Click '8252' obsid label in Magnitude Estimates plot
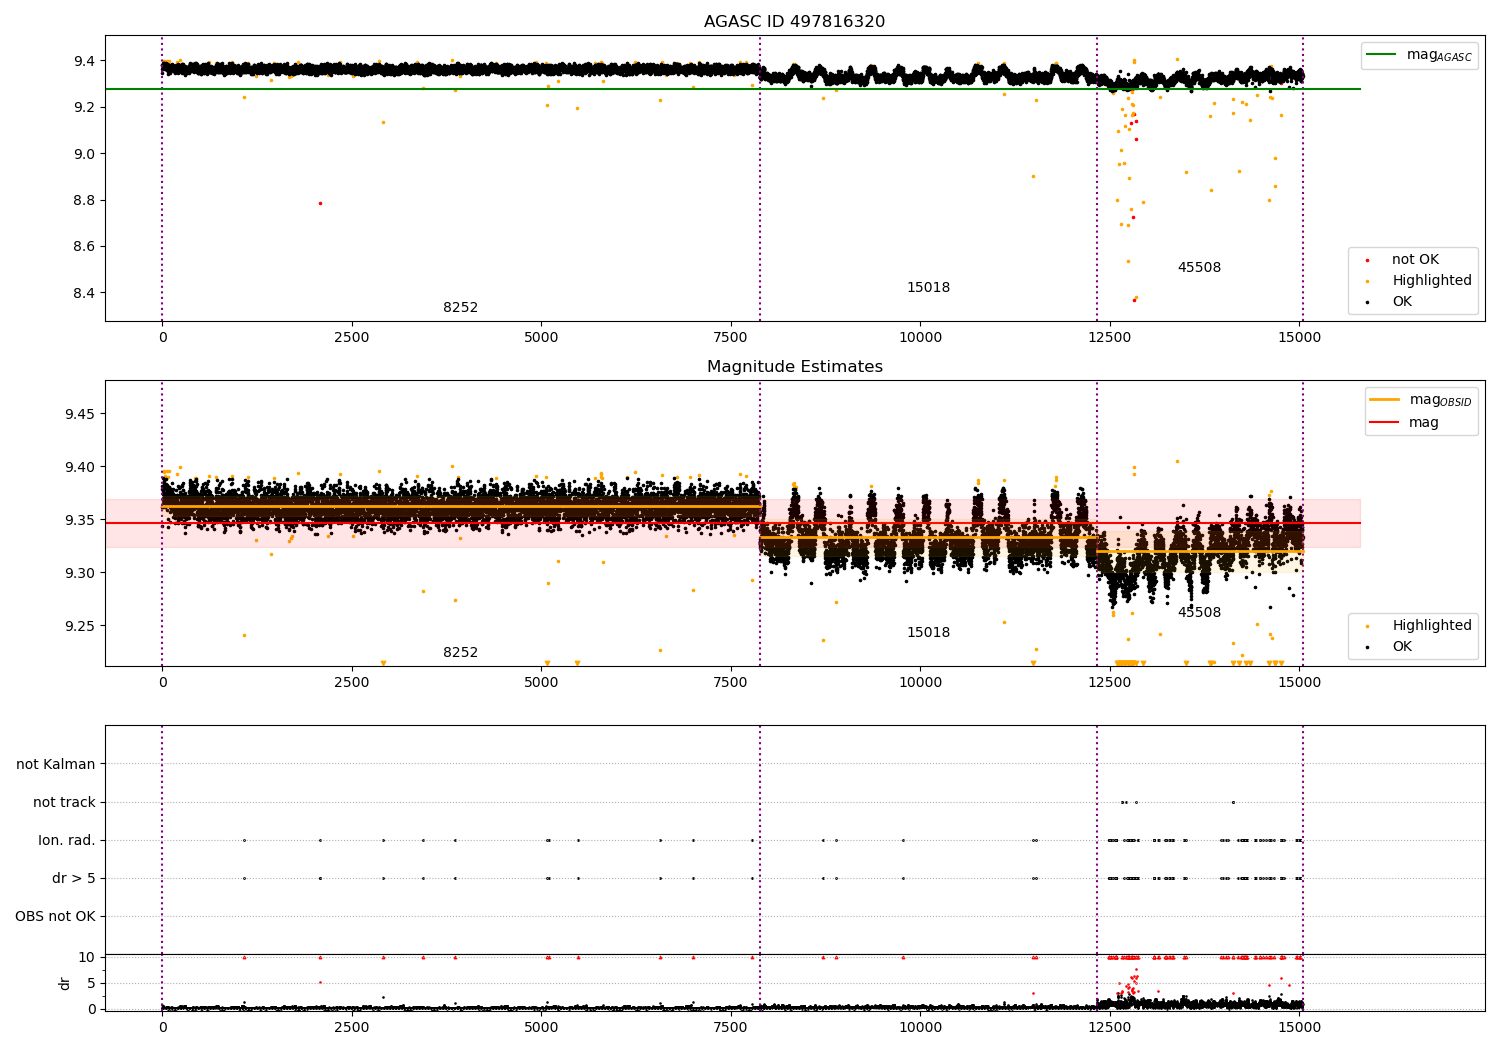 click(460, 653)
